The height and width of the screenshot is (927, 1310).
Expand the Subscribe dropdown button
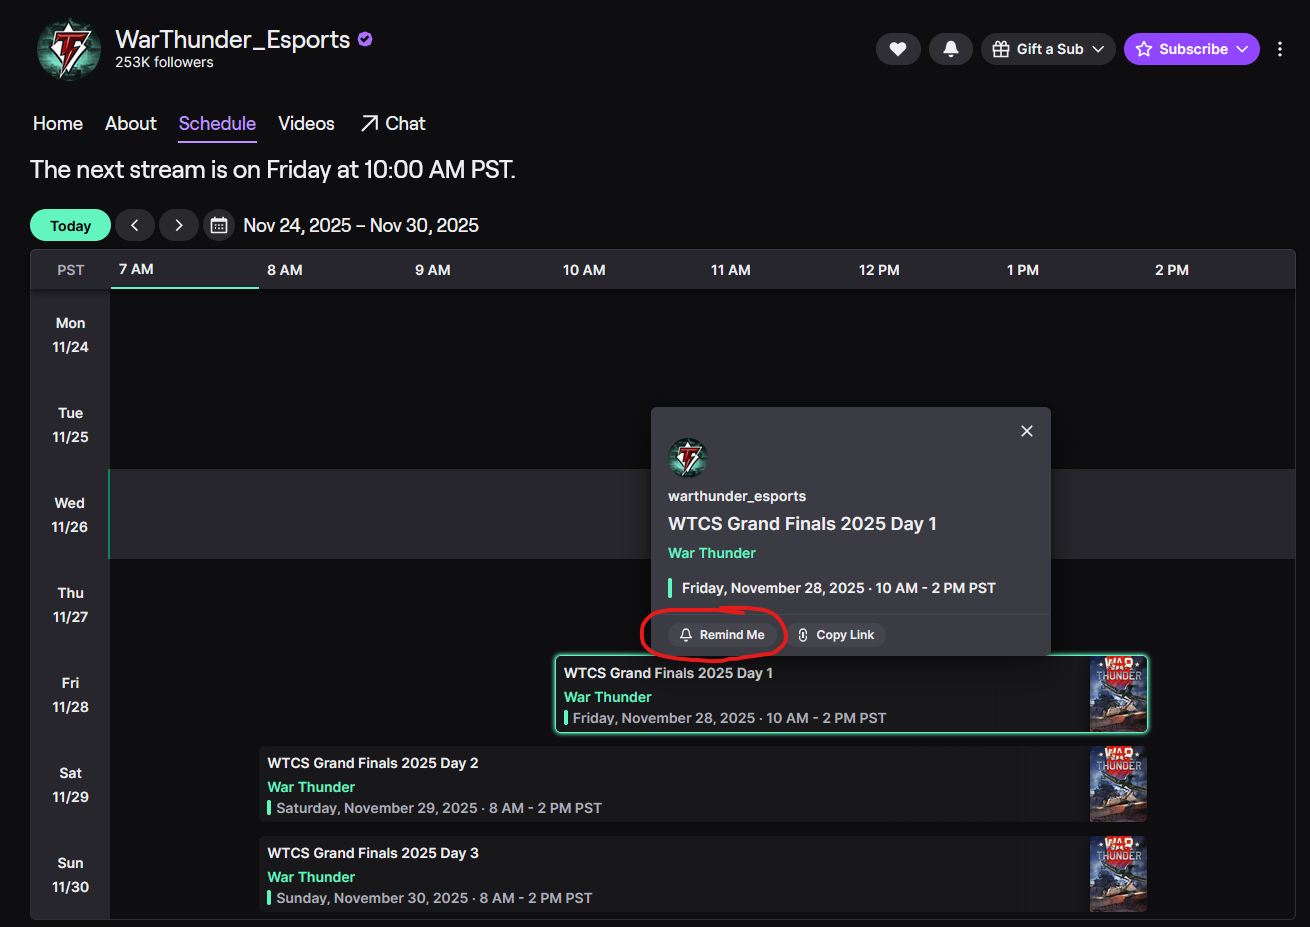click(1191, 49)
